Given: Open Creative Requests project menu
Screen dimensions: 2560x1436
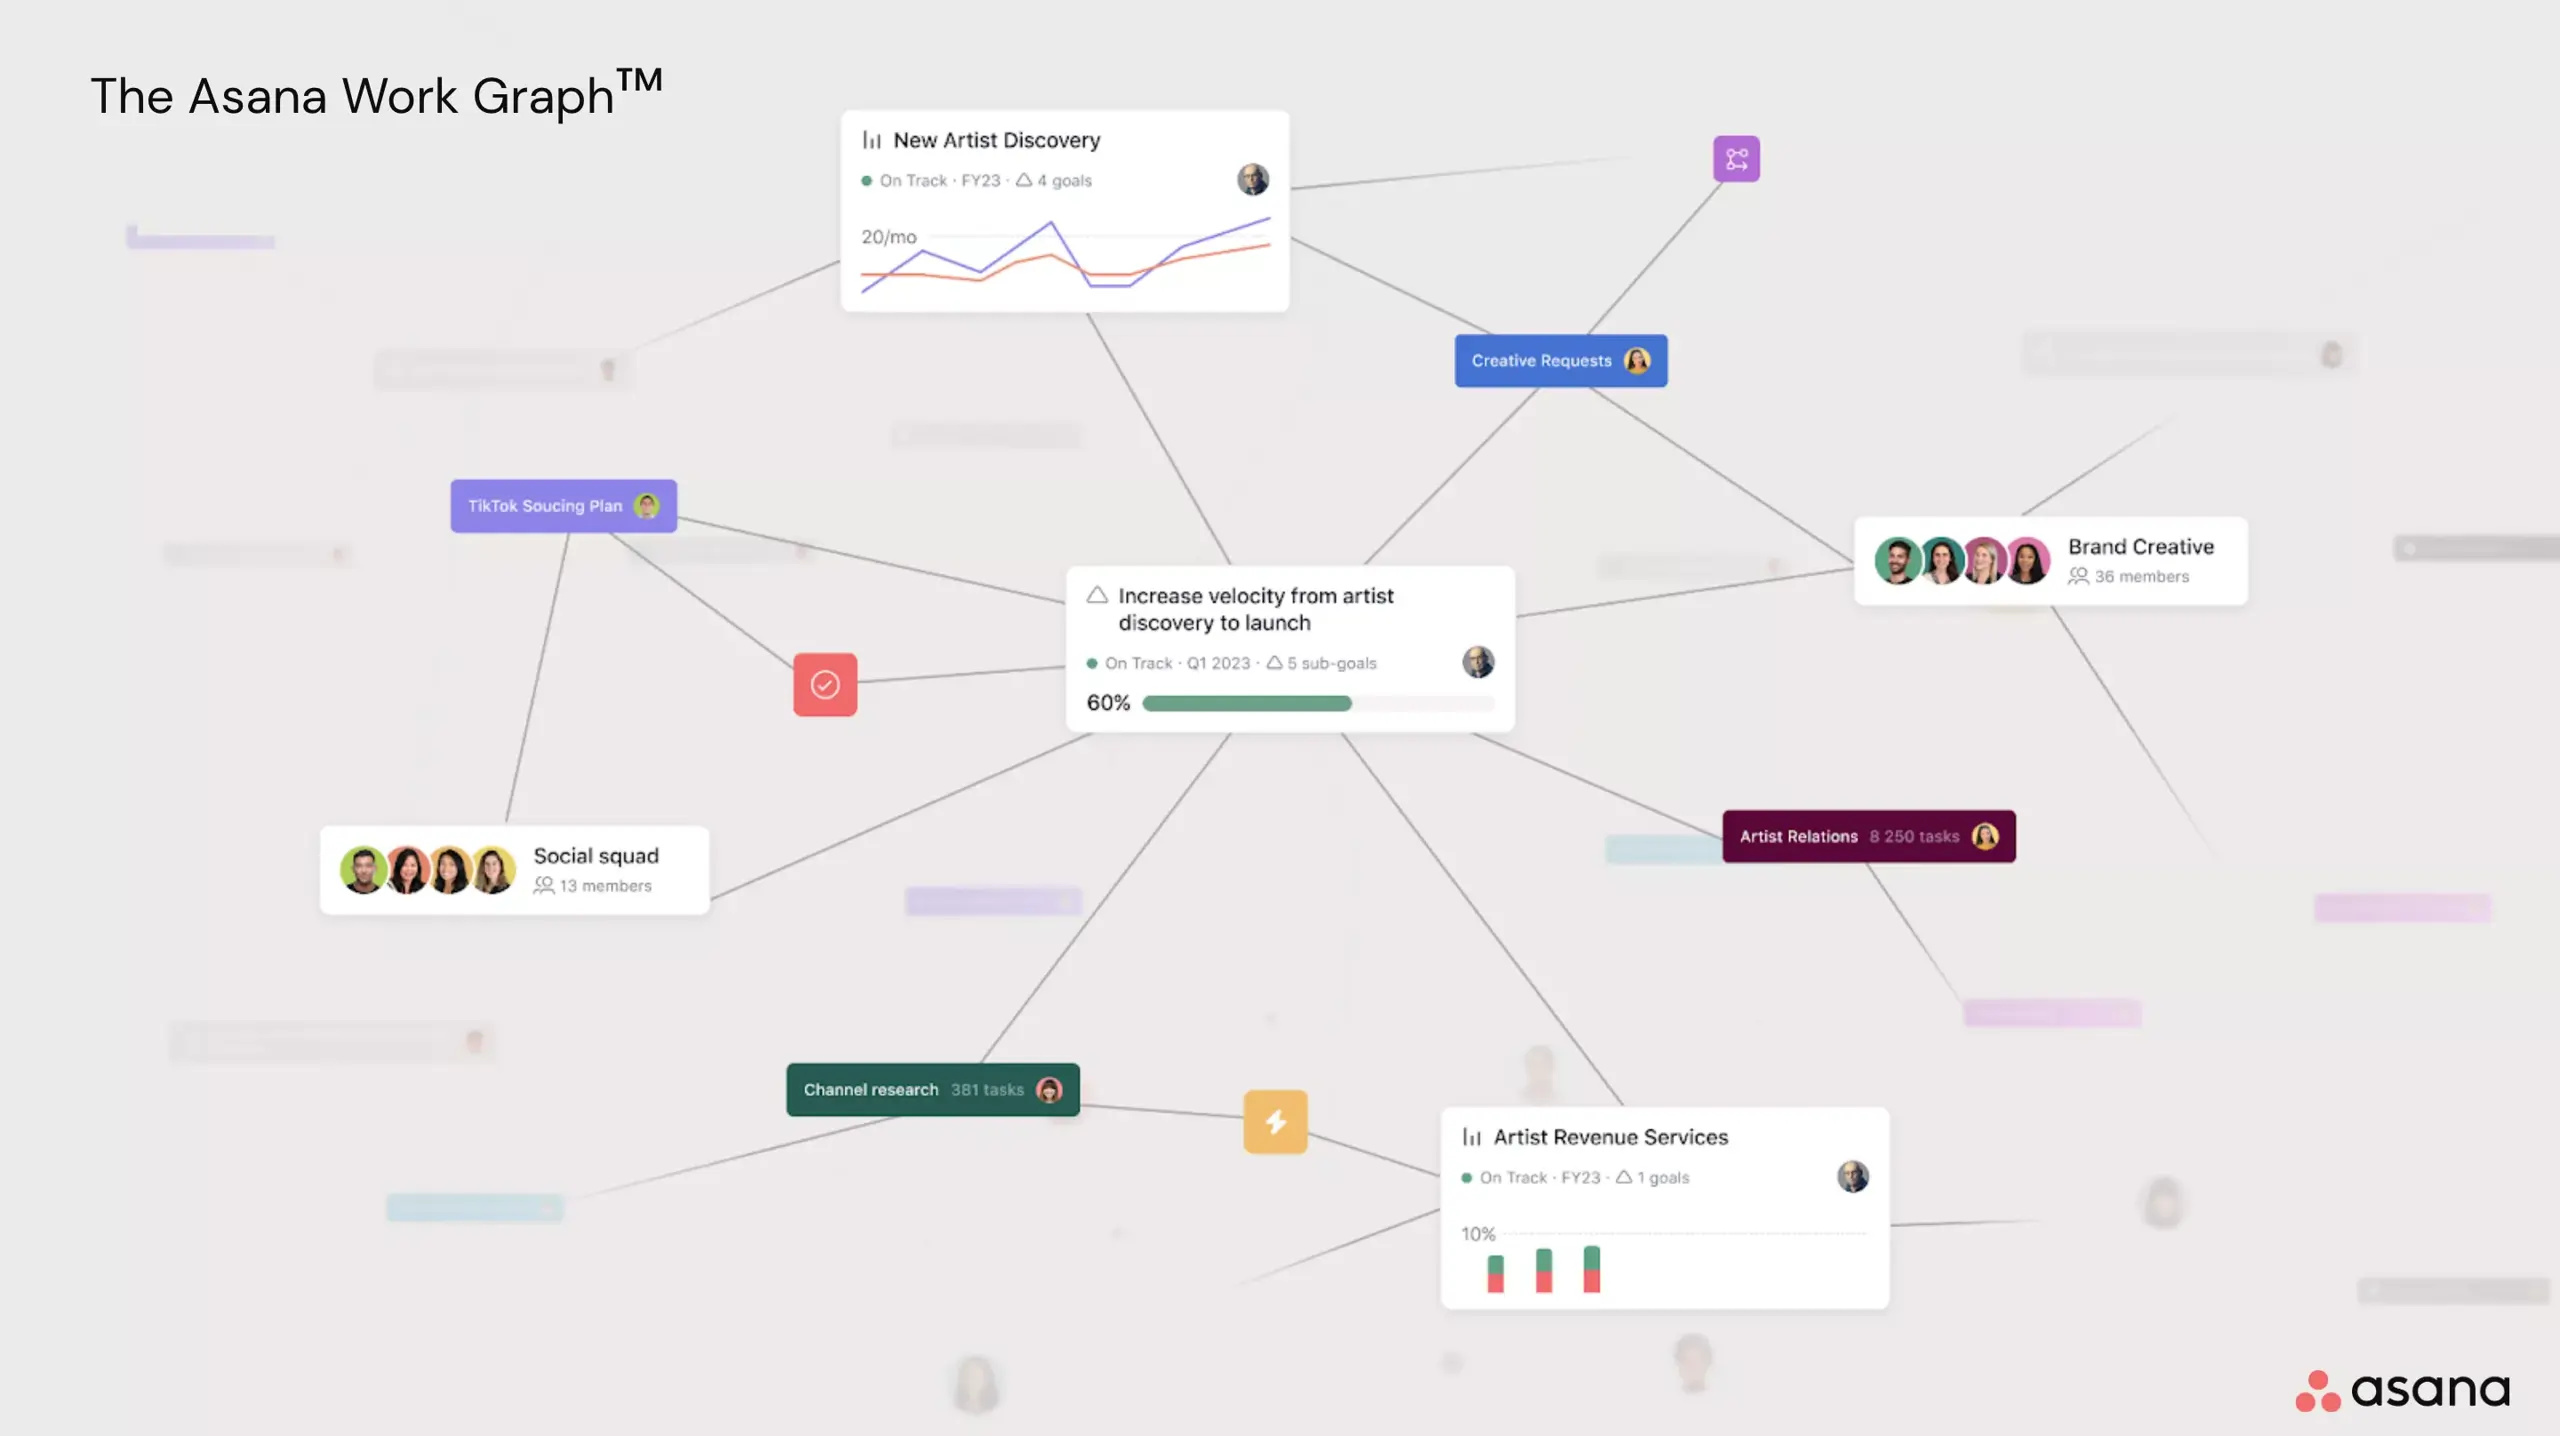Looking at the screenshot, I should tap(1558, 359).
